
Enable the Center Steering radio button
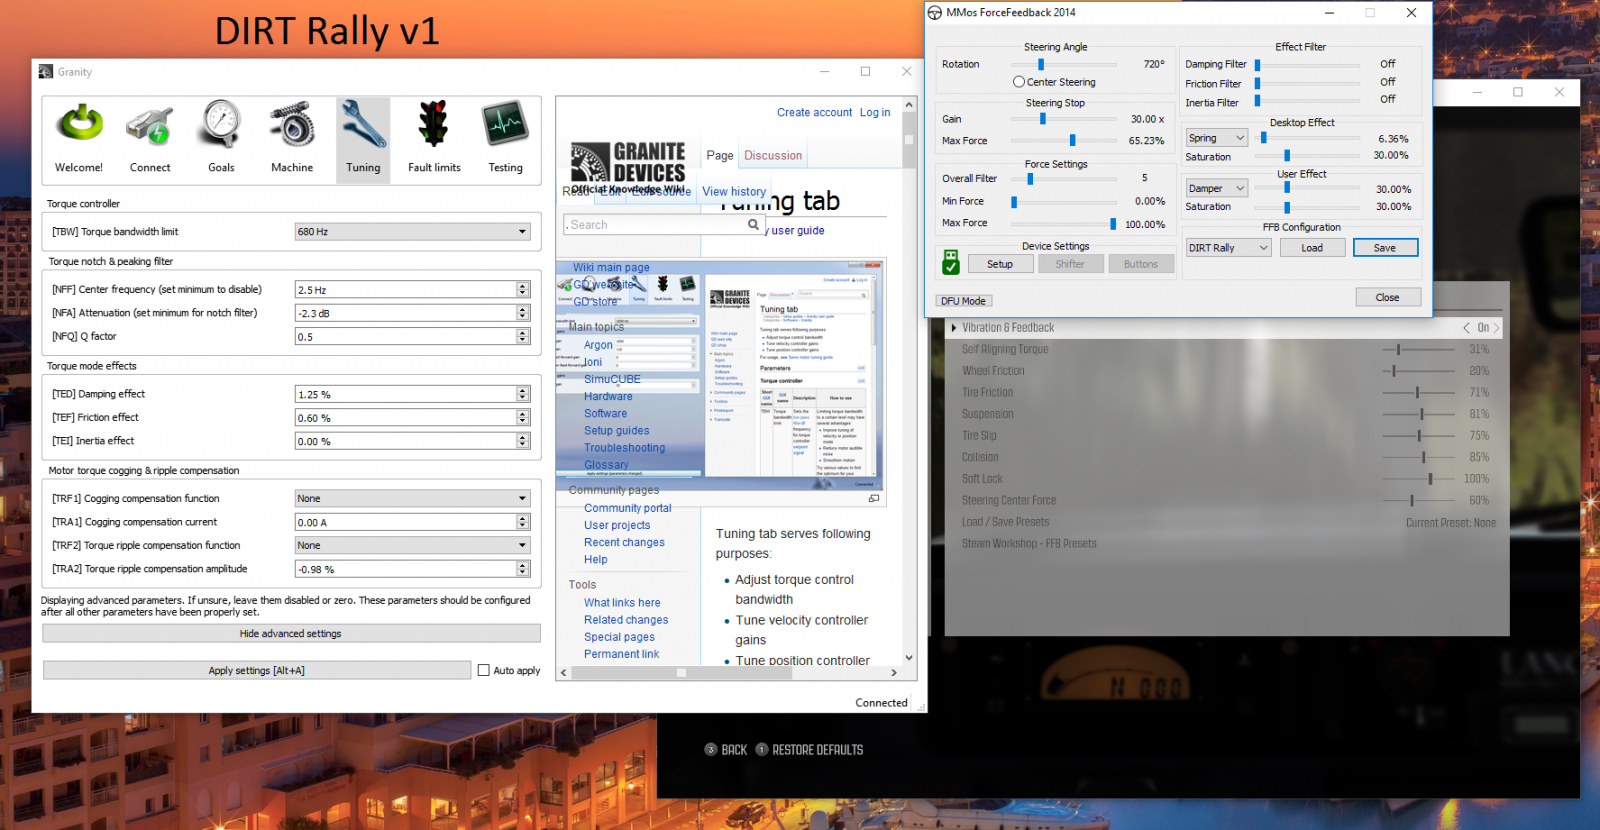click(x=1019, y=82)
